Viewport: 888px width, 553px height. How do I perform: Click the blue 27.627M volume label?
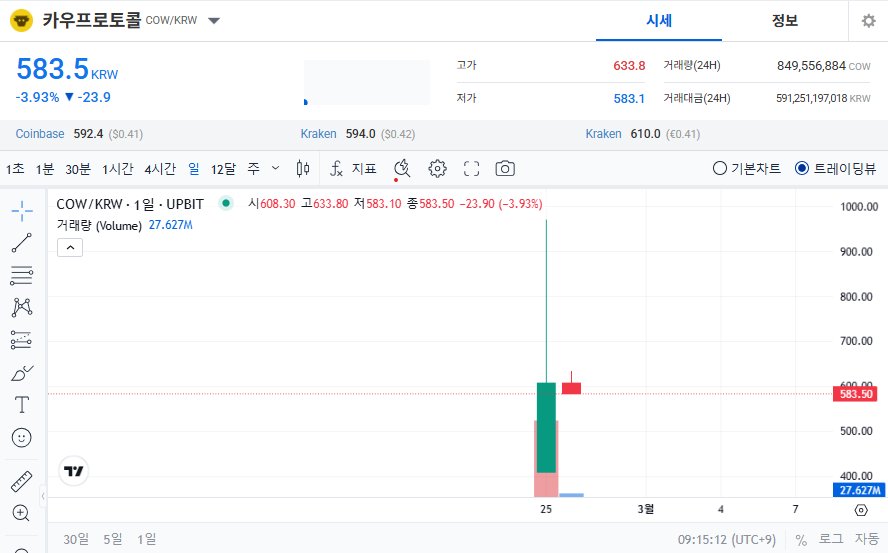[859, 490]
